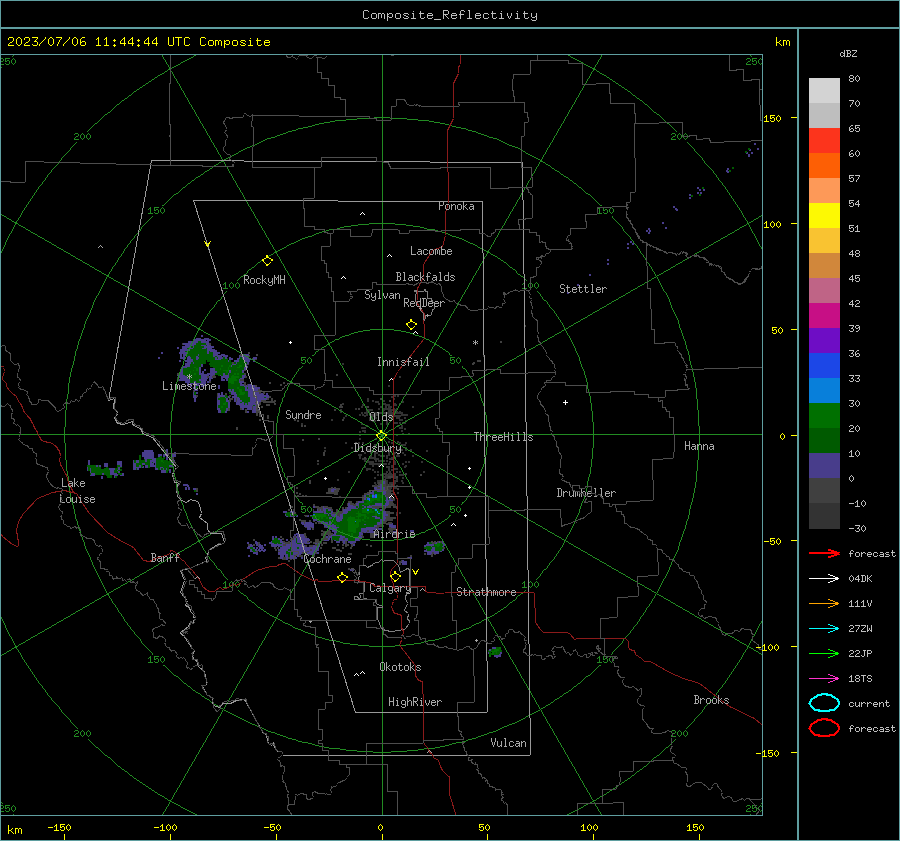The width and height of the screenshot is (900, 841).
Task: Click the Vulcan city label
Action: click(x=509, y=743)
